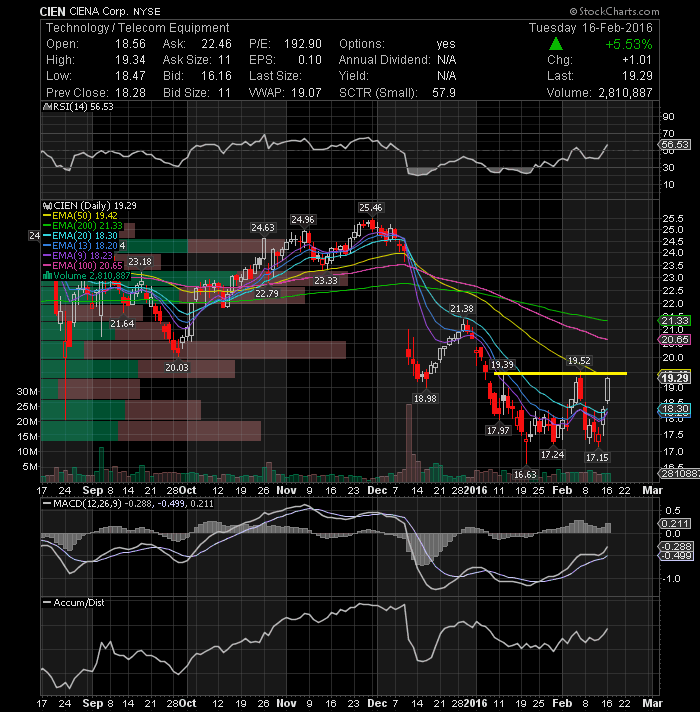700x712 pixels.
Task: Click the Chg value +1.01
Action: pos(637,60)
